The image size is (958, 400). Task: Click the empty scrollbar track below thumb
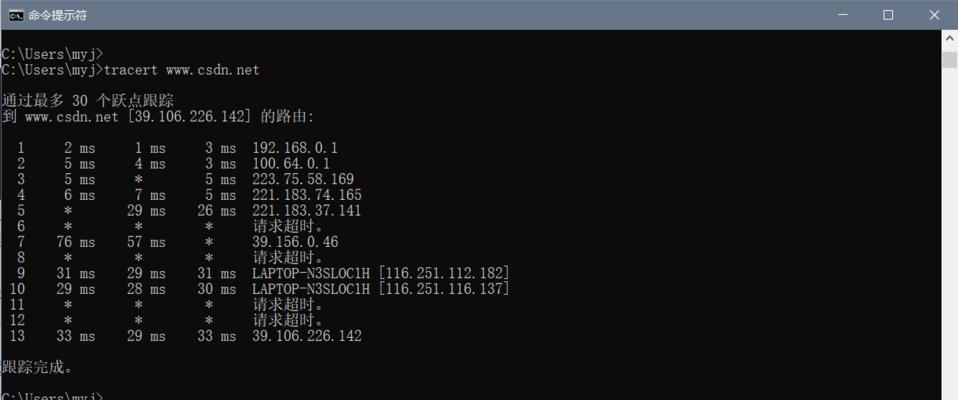(x=949, y=232)
